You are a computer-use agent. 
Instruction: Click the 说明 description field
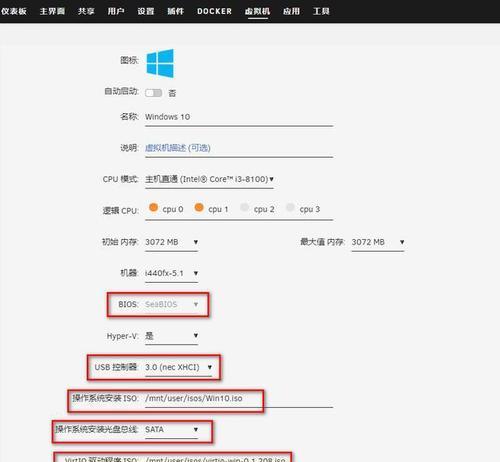239,148
